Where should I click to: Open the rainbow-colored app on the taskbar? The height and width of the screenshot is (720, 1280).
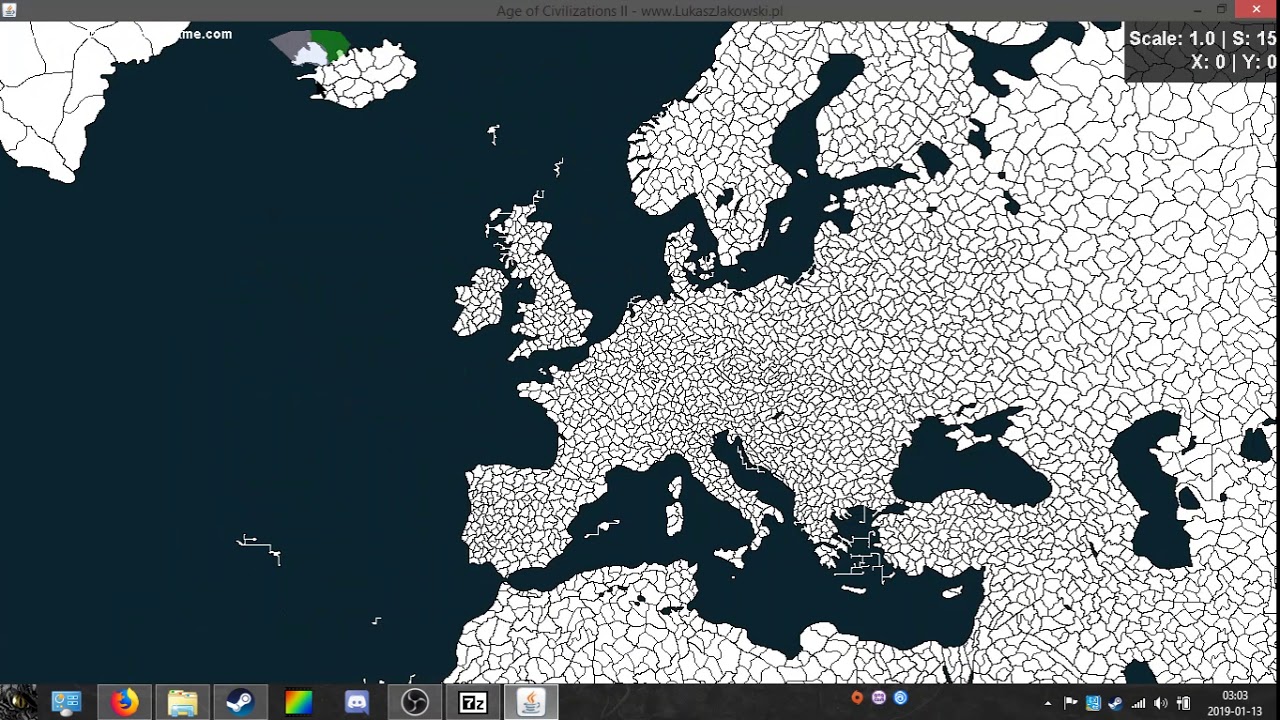pos(298,703)
